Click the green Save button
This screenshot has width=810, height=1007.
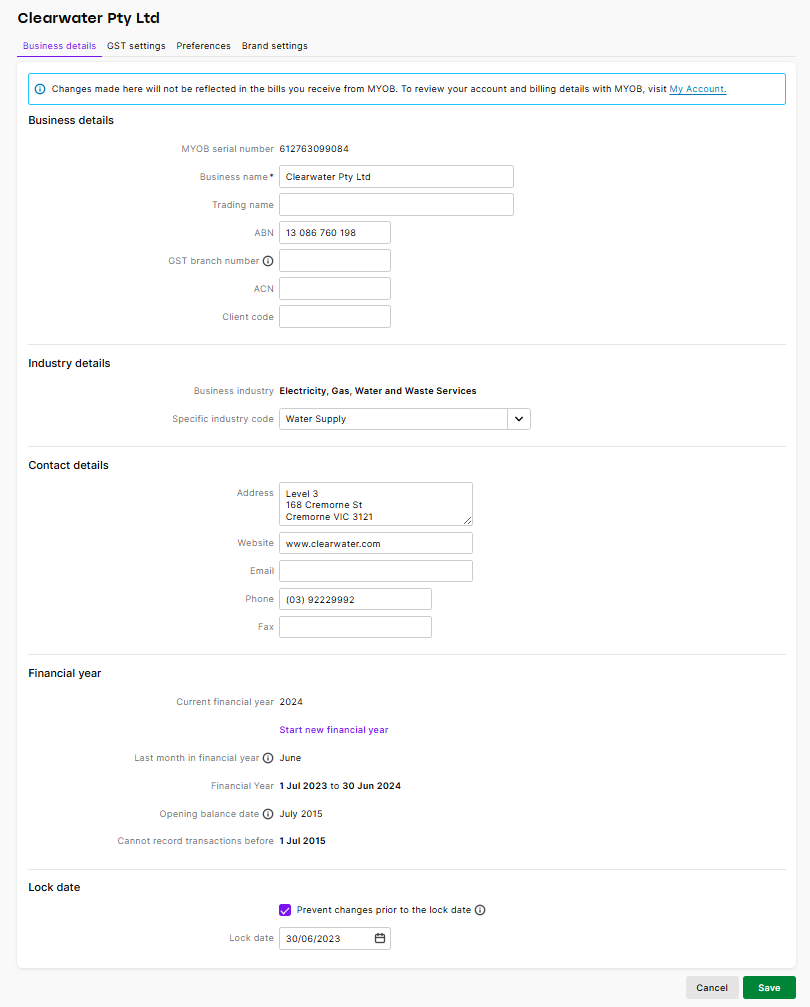click(x=768, y=987)
